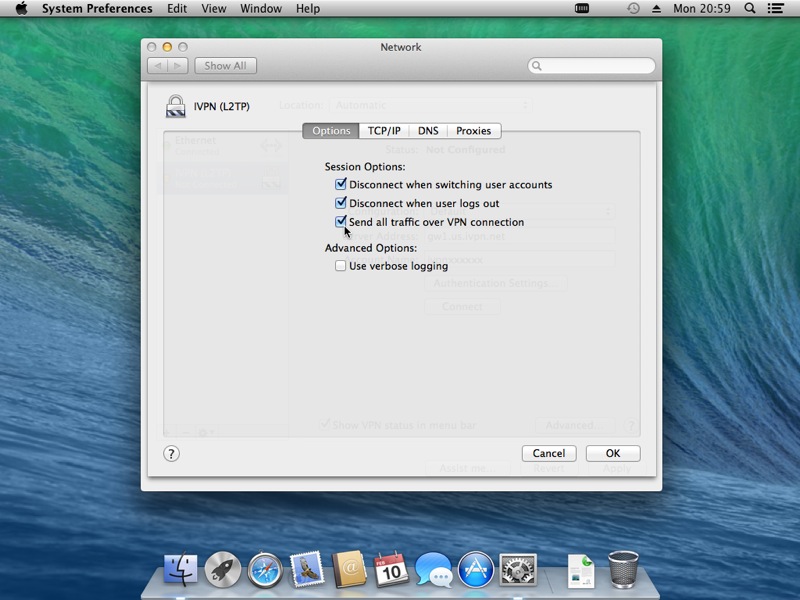Open Spotlight search magnifier in menu bar
800x600 pixels.
point(749,8)
